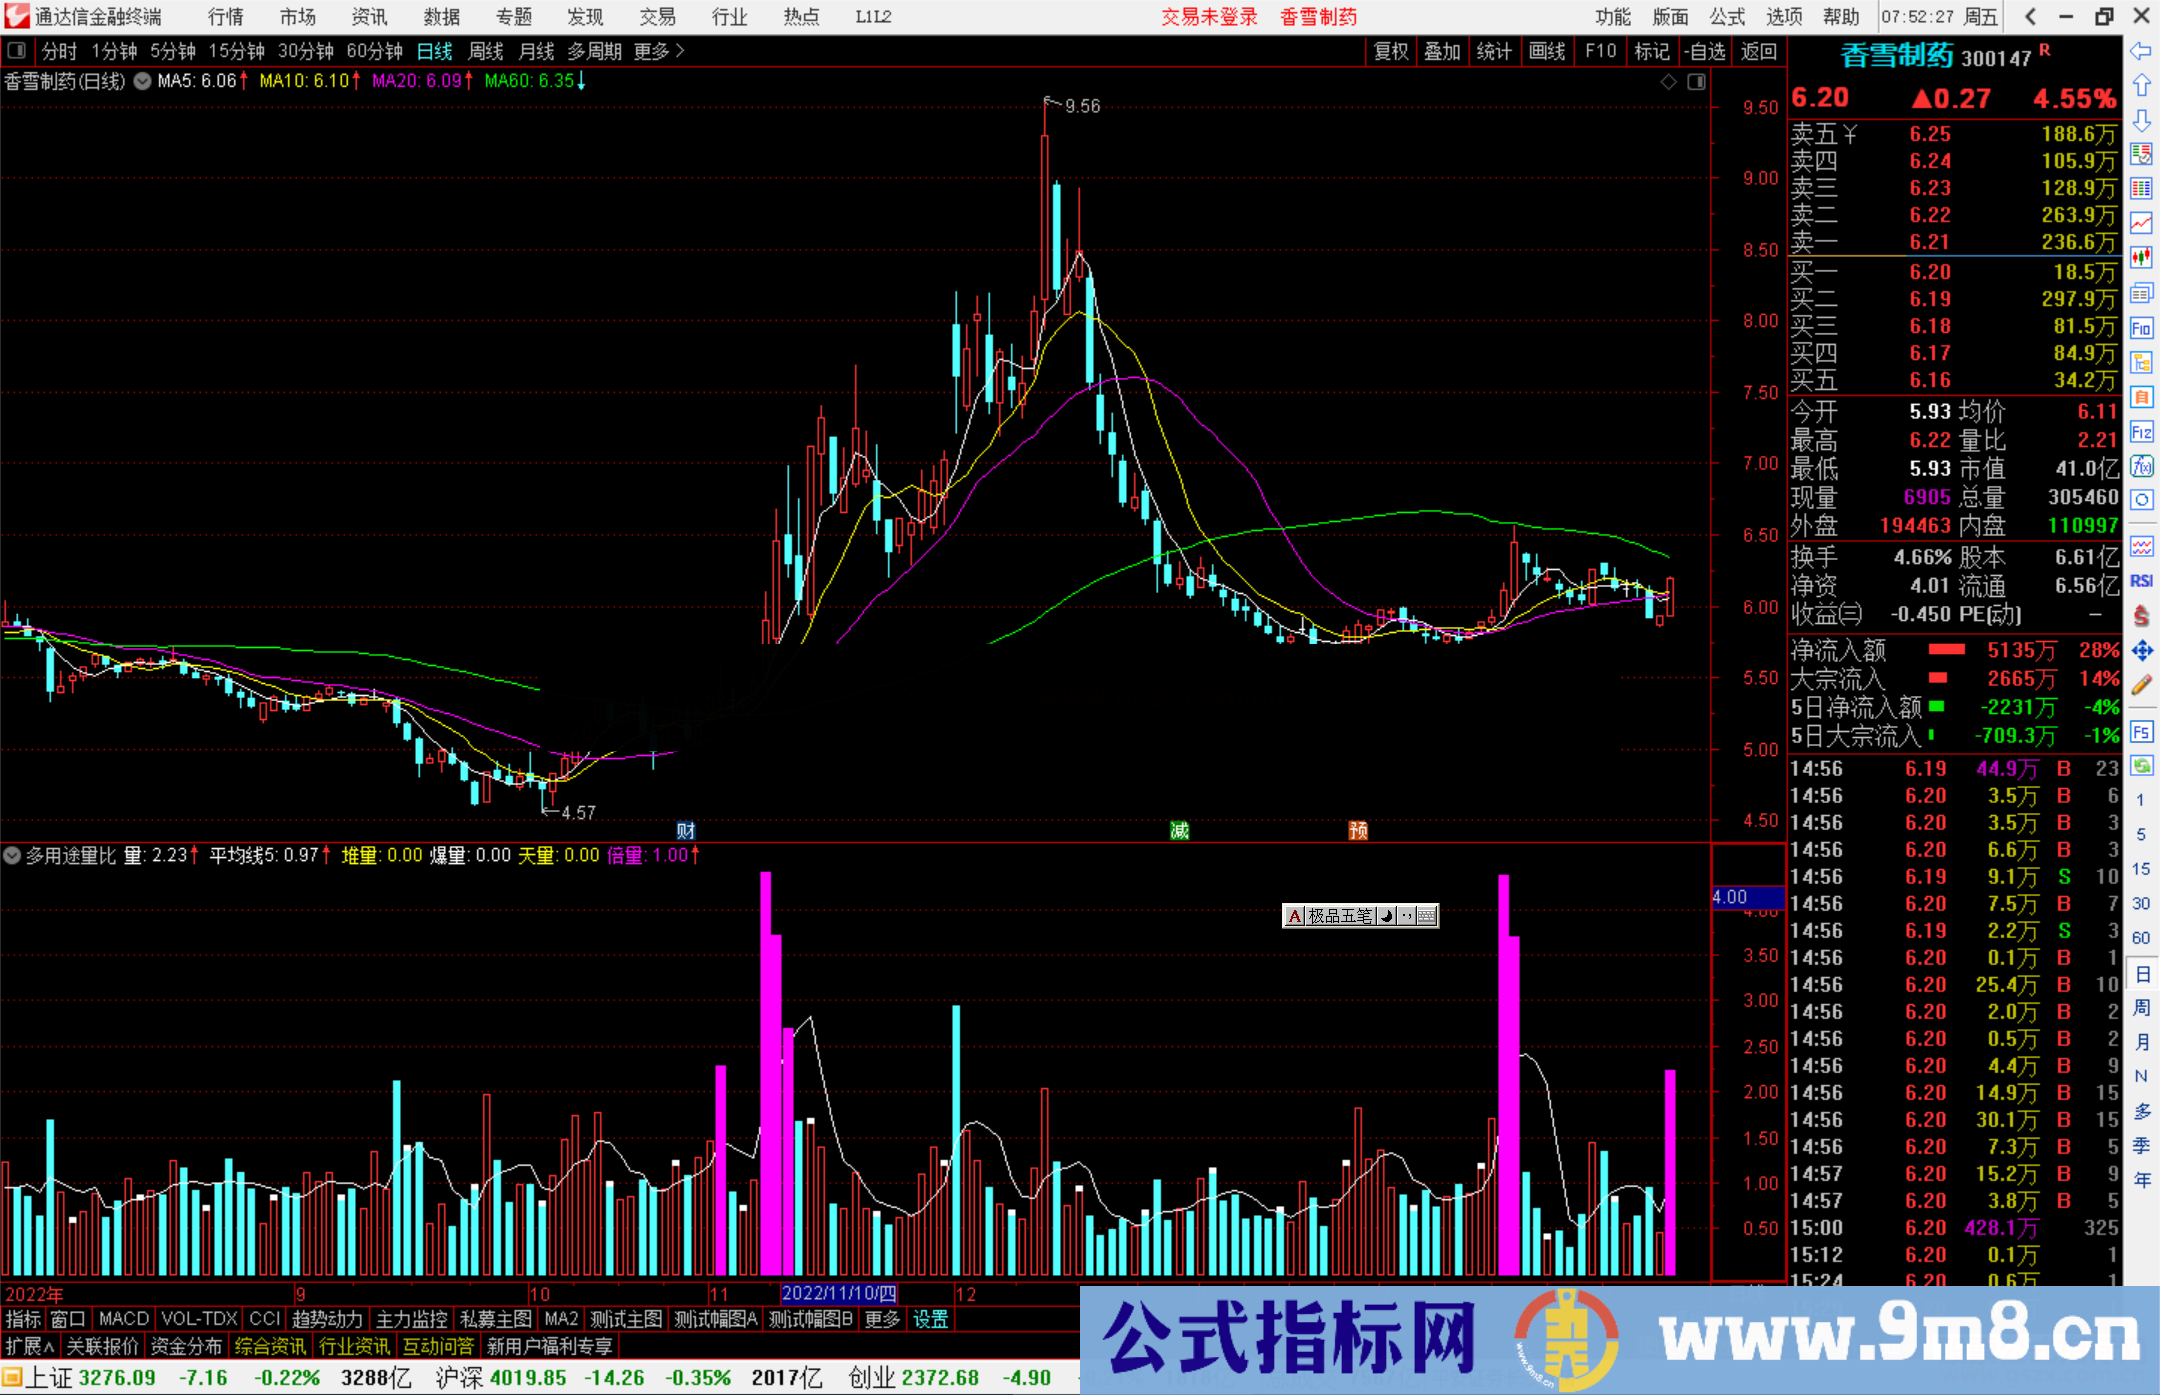Expand the 香雪制药(日线) indicator dropdown circle
This screenshot has height=1395, width=2160.
142,81
